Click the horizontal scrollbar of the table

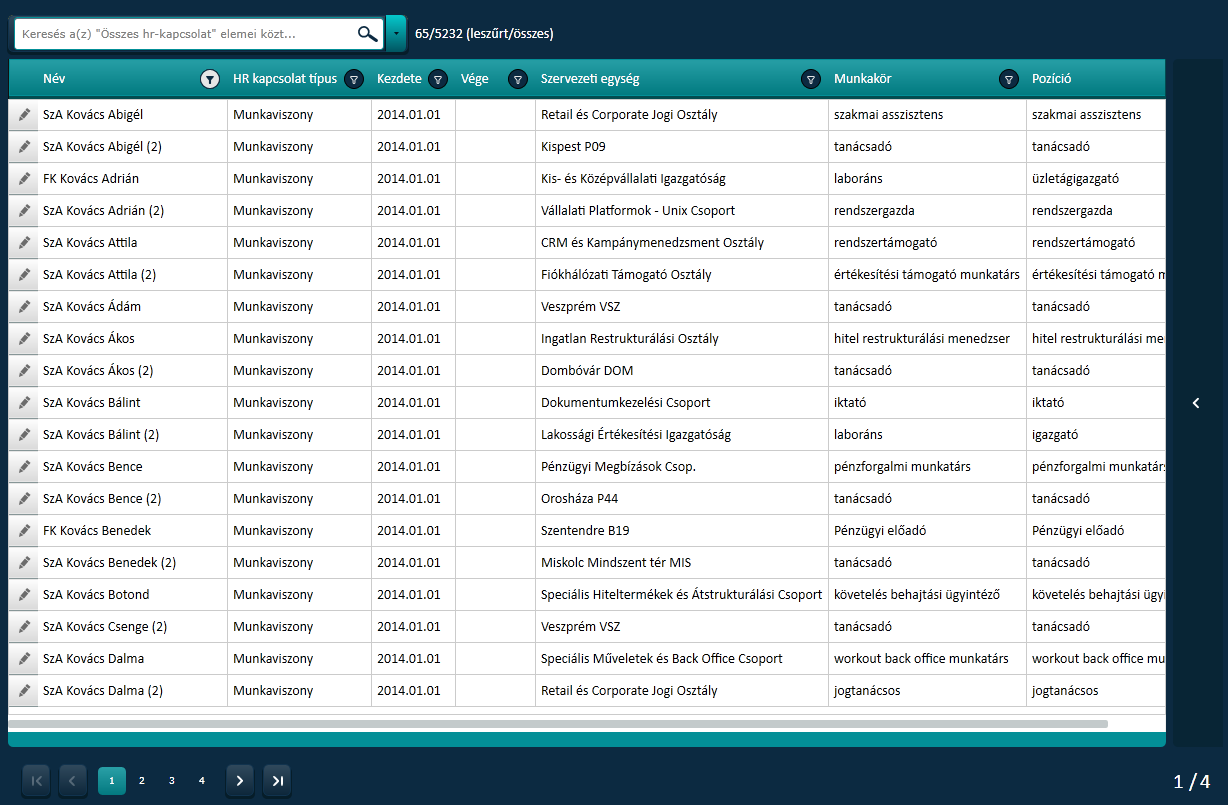558,723
